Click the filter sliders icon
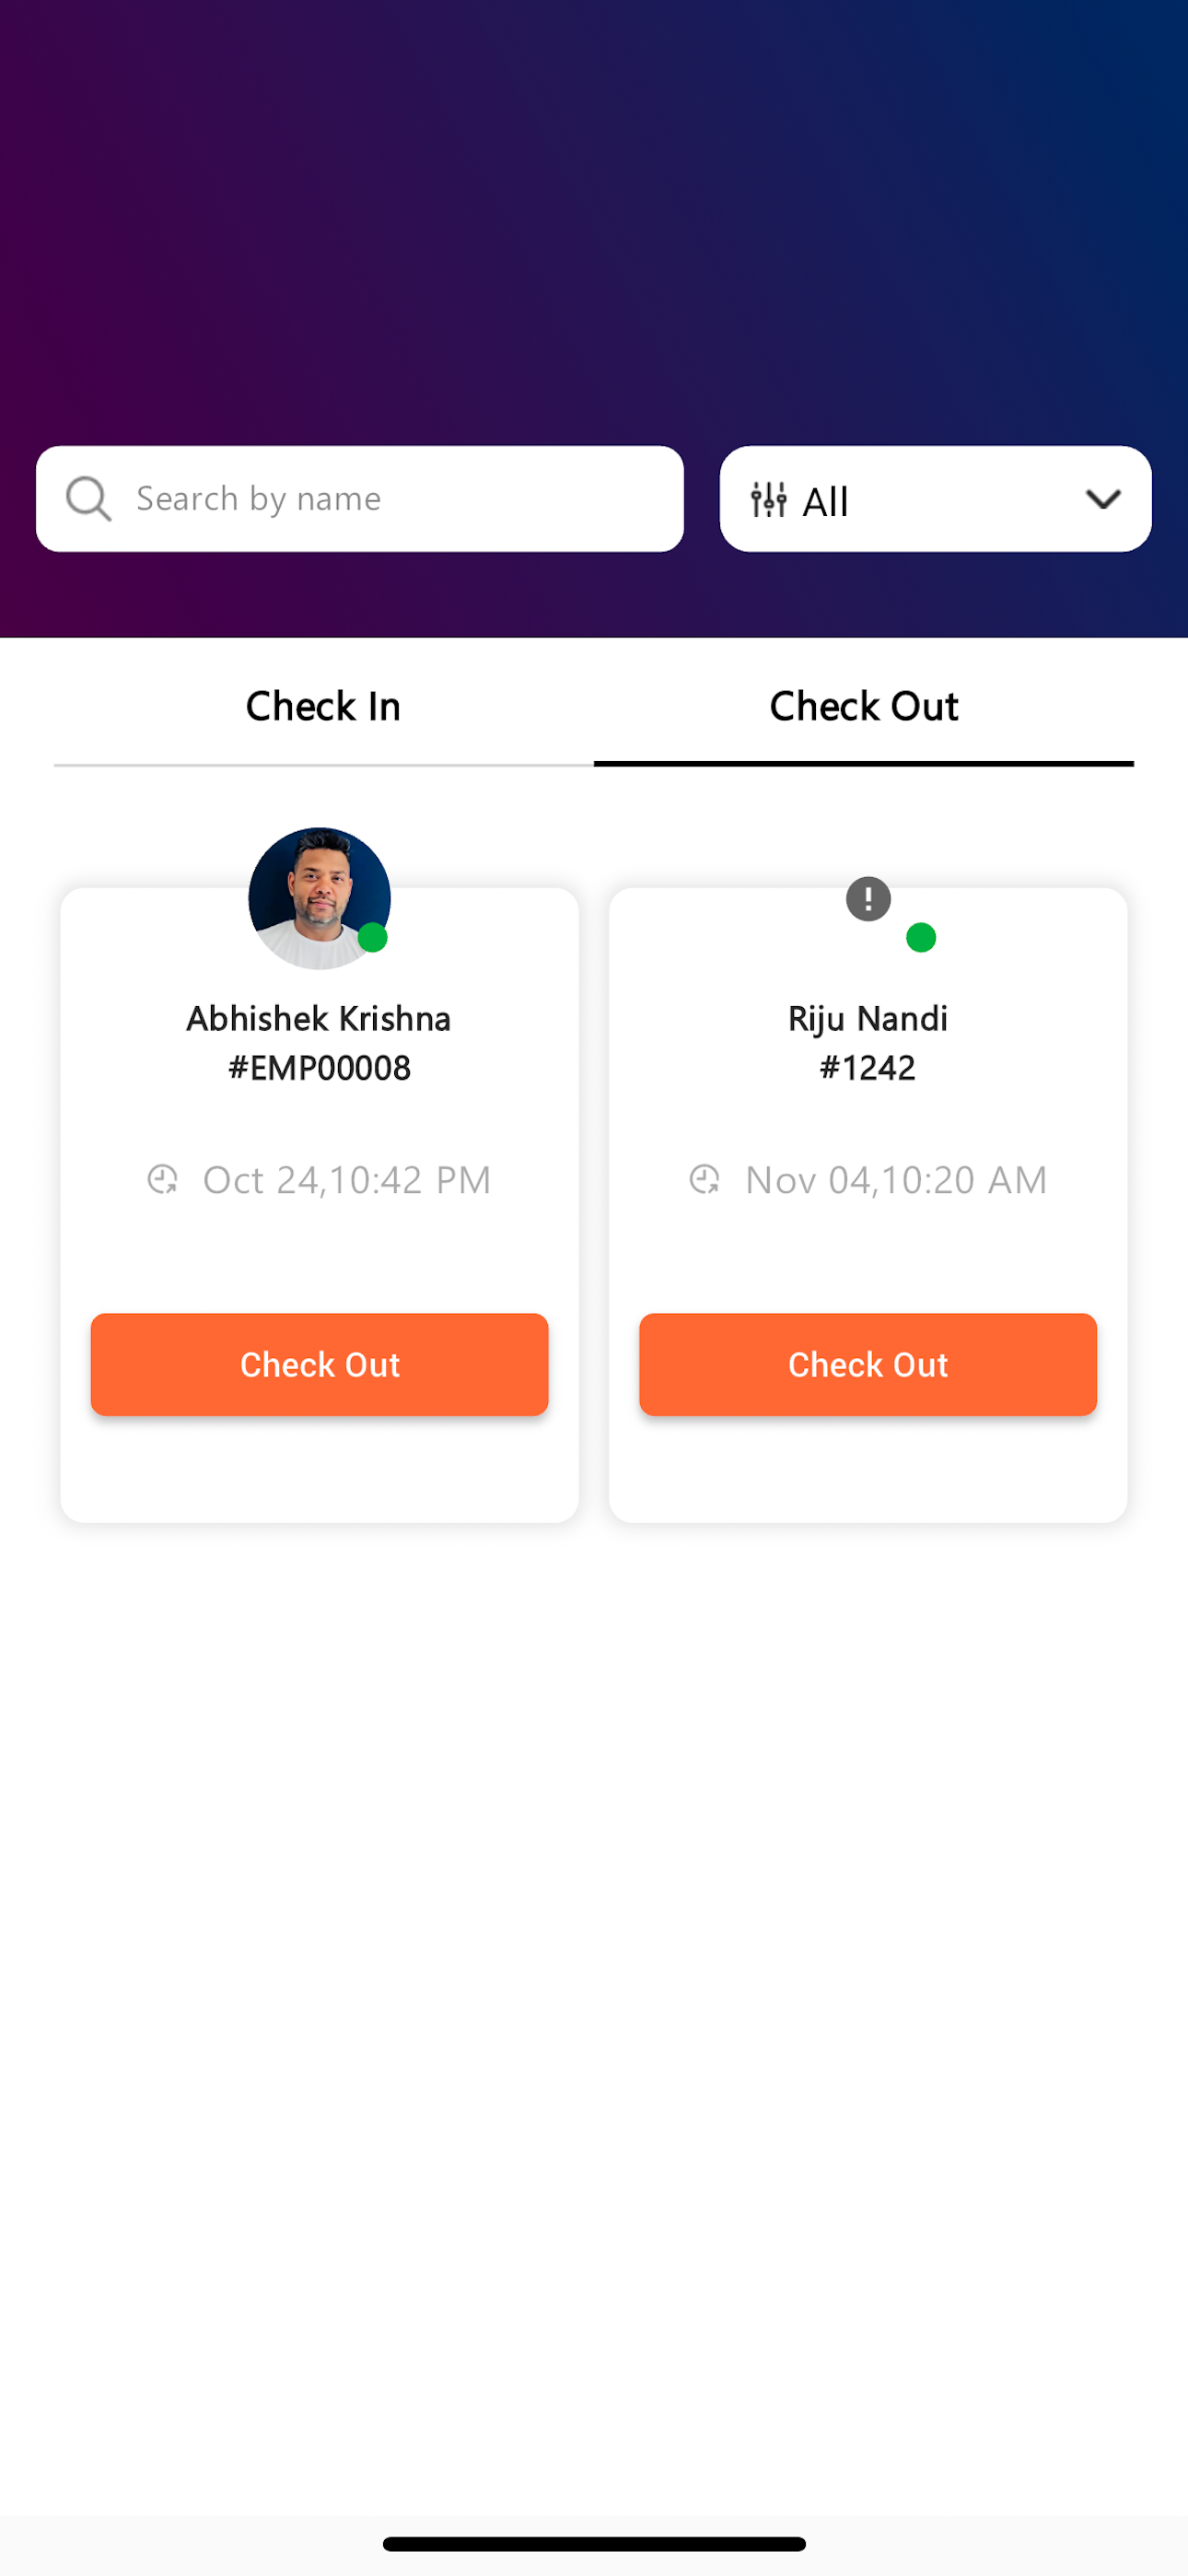 point(768,499)
